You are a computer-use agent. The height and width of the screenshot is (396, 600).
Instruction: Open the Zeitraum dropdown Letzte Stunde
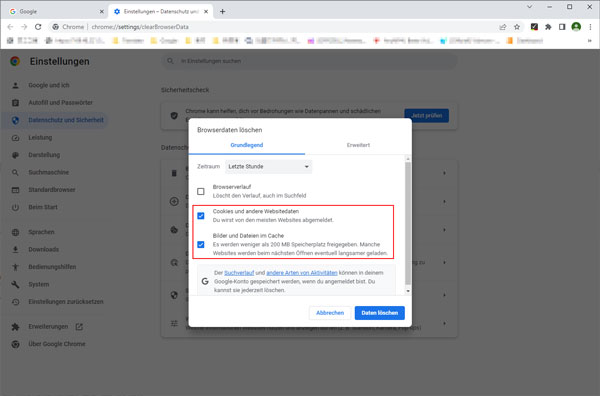coord(269,167)
